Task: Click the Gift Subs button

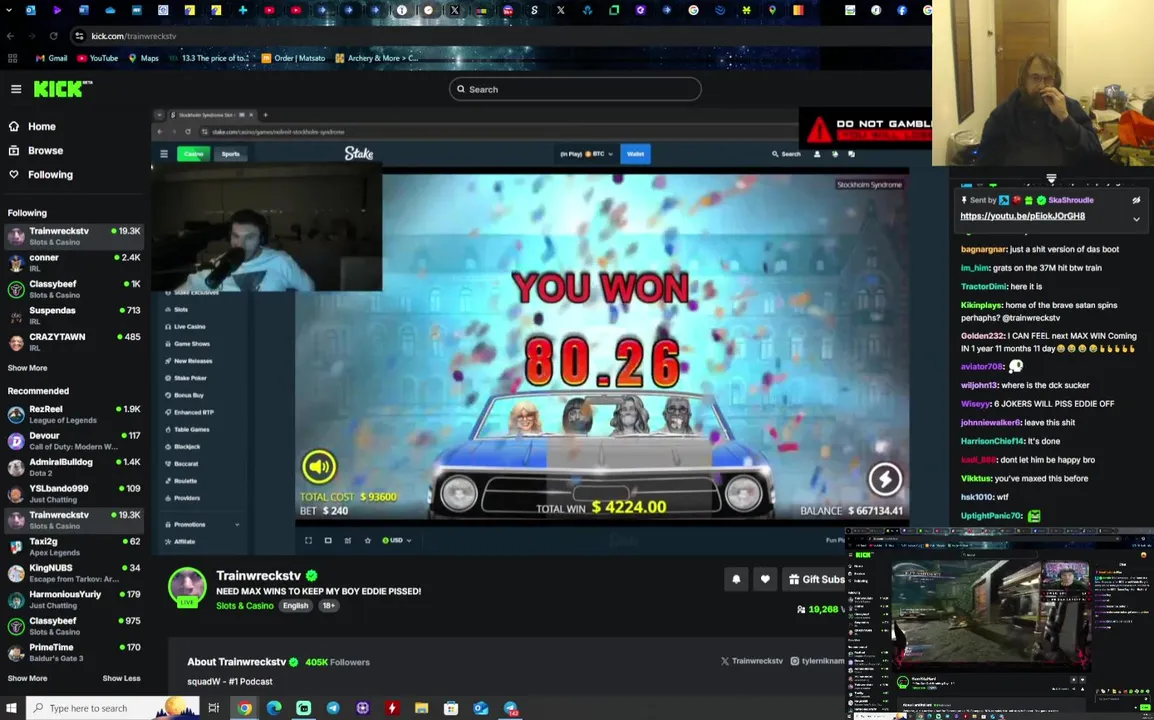Action: (x=816, y=579)
